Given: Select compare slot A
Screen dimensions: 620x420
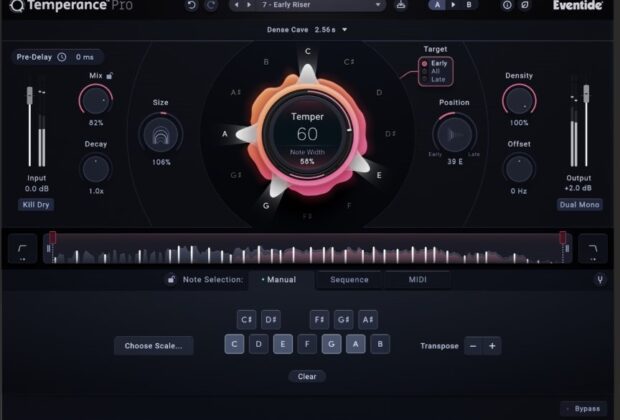Looking at the screenshot, I should point(437,5).
